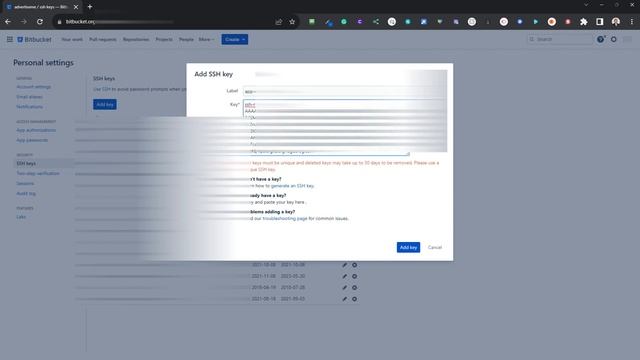640x360 pixels.
Task: Edit the SSH key in the bottom row
Action: 344,299
